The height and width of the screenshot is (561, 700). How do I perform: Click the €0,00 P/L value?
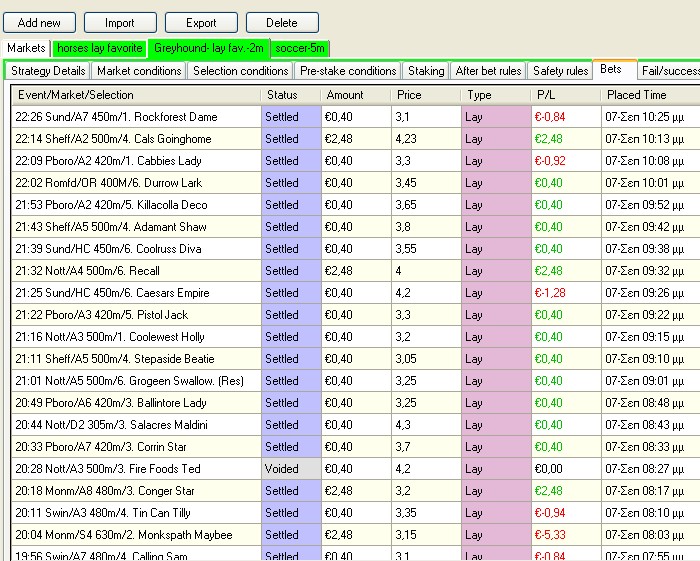(548, 469)
